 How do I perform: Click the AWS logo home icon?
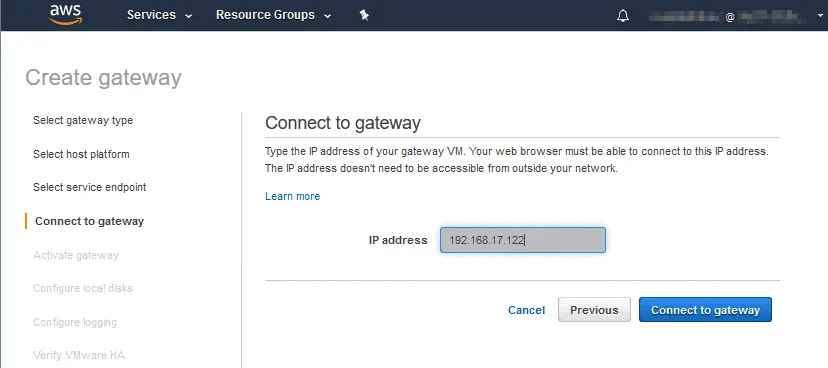tap(65, 15)
